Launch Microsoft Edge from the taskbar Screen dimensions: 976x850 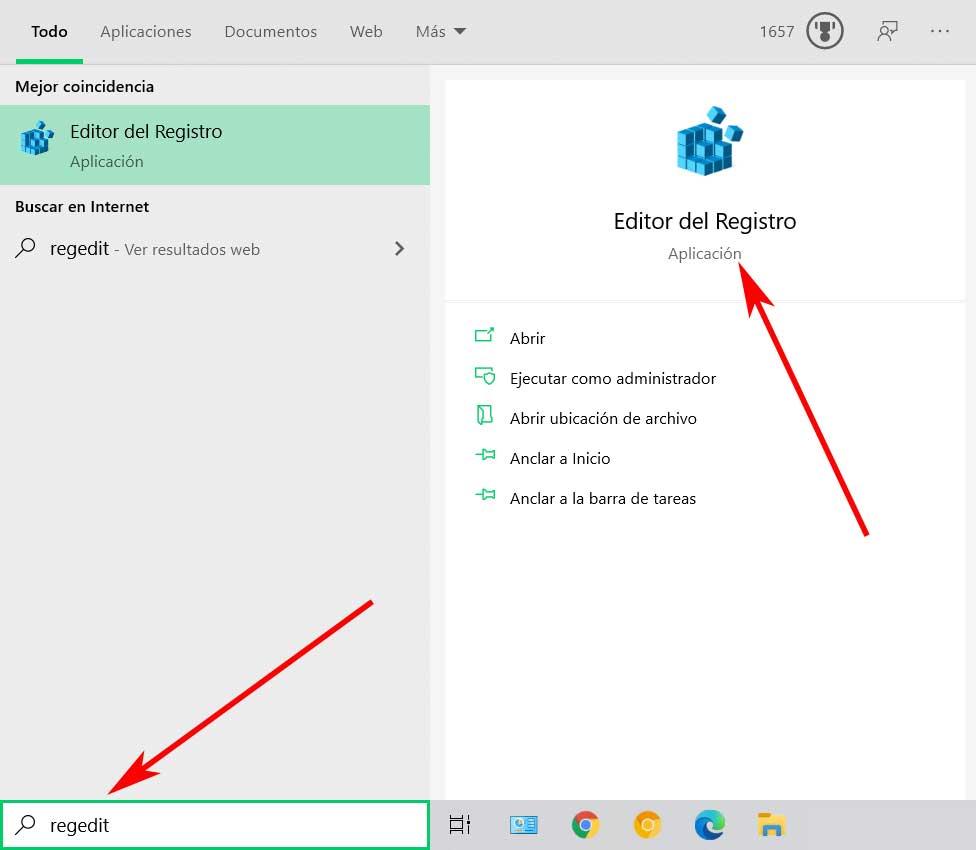(710, 825)
